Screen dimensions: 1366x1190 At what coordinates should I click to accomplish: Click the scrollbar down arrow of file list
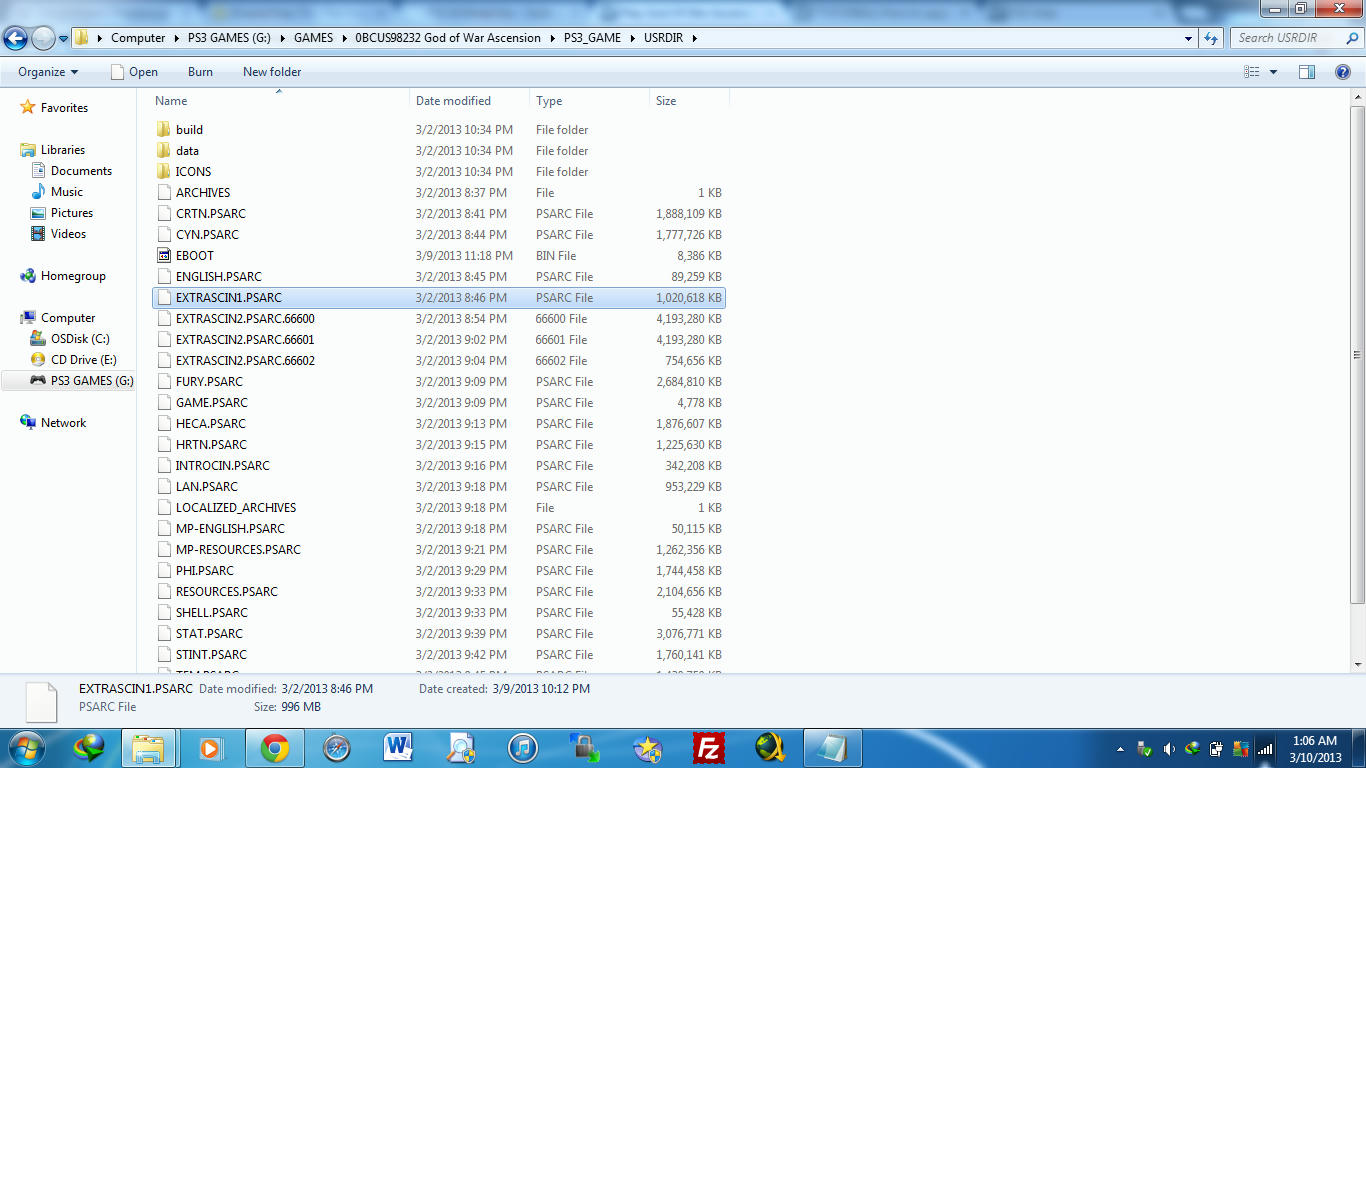point(1357,664)
